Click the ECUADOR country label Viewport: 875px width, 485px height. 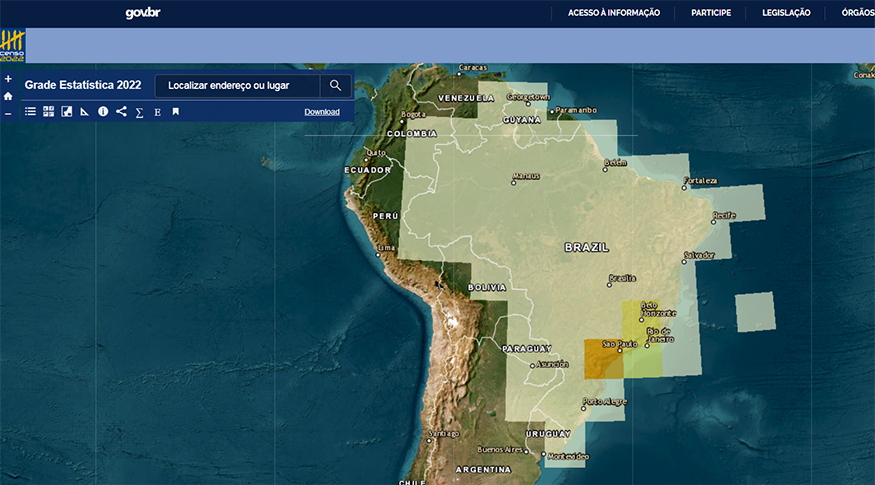367,170
